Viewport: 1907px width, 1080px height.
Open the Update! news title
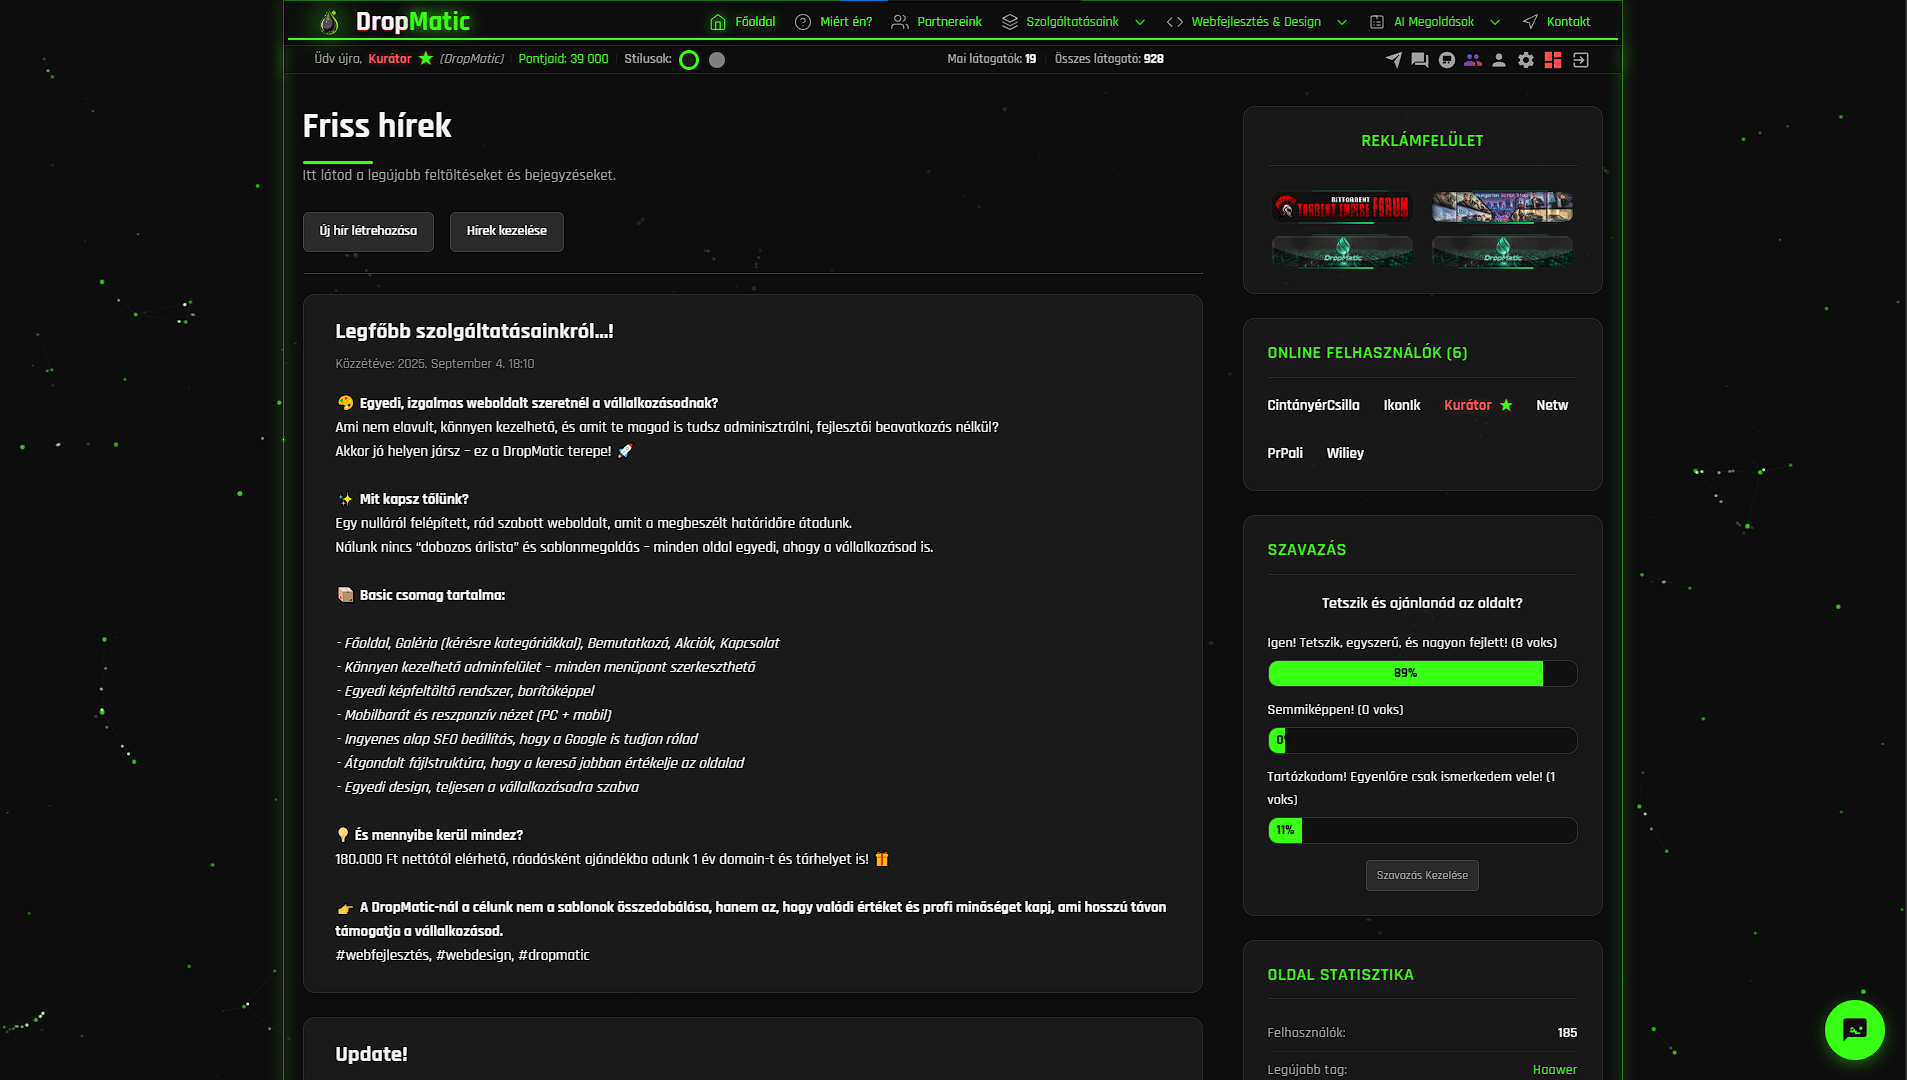(x=371, y=1054)
